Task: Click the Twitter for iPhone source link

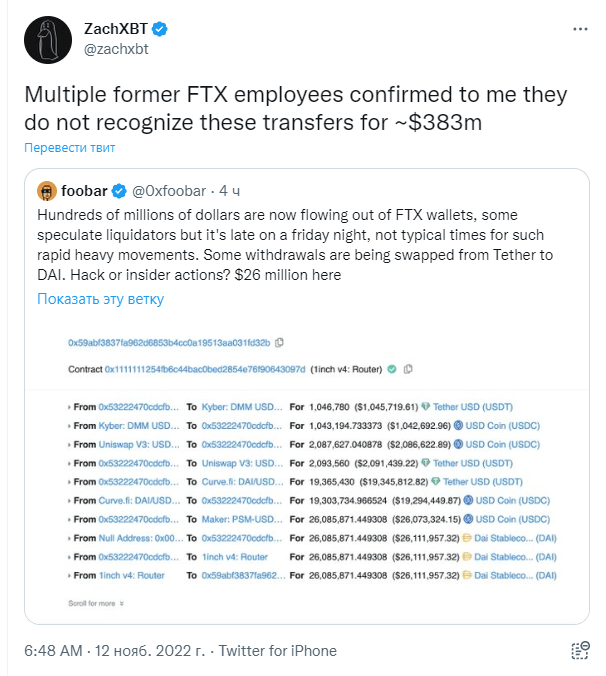Action: 278,651
